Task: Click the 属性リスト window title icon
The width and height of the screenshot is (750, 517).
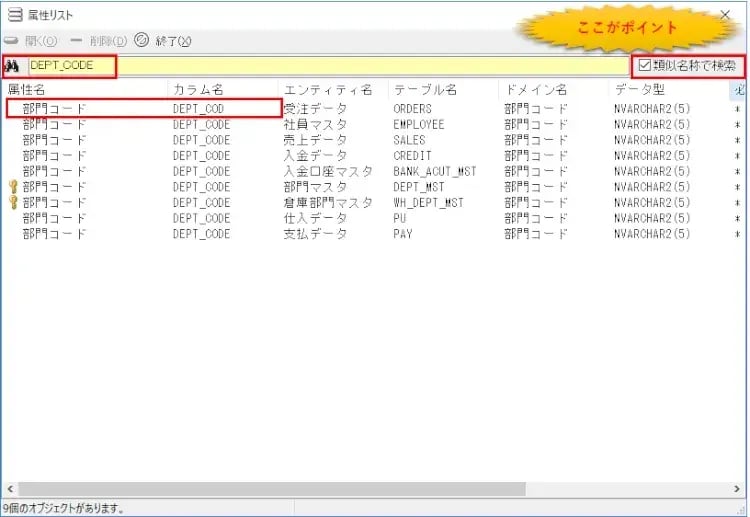Action: click(14, 15)
